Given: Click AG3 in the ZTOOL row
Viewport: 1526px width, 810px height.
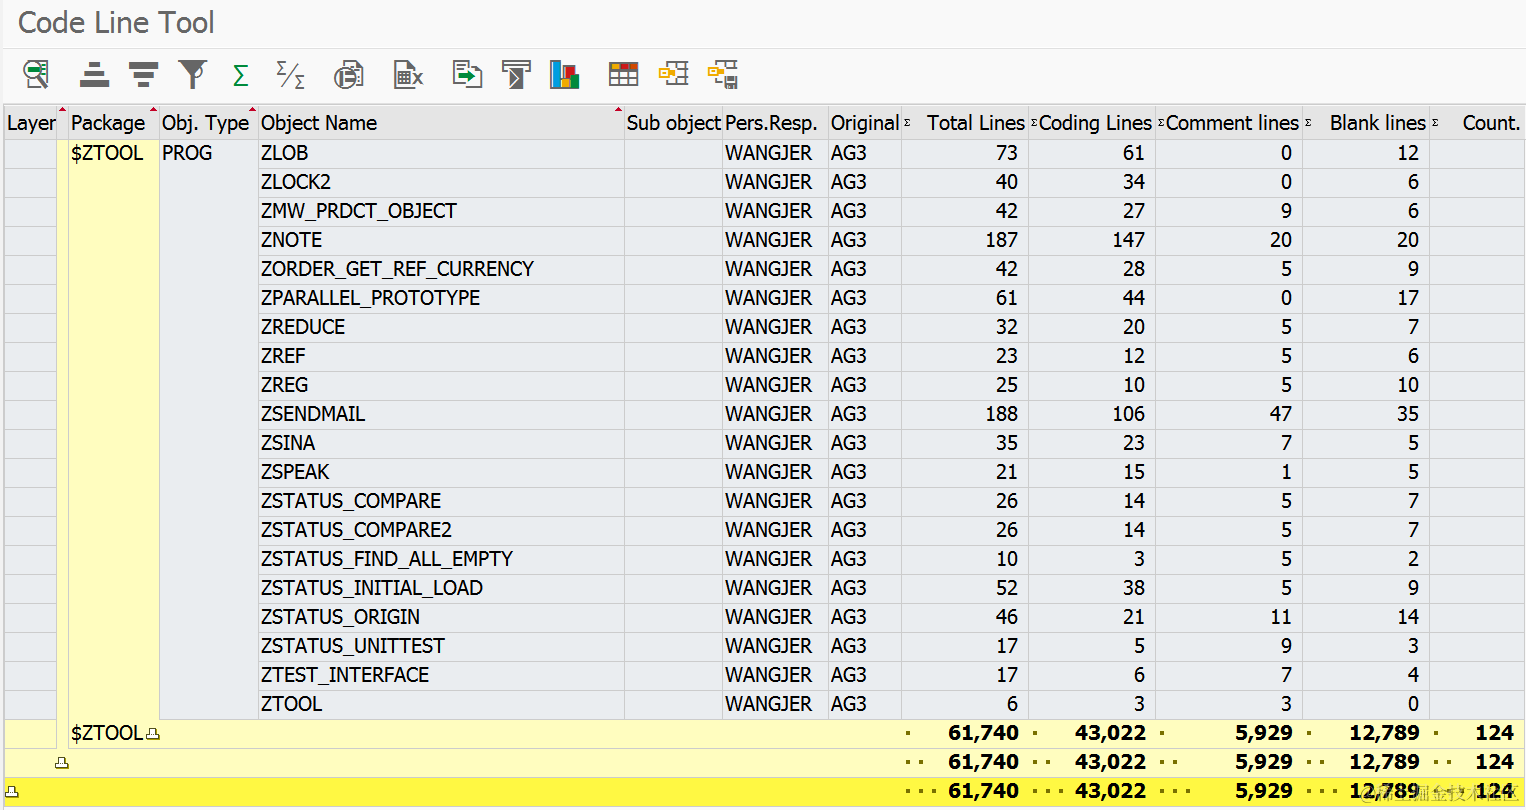Looking at the screenshot, I should [x=849, y=704].
